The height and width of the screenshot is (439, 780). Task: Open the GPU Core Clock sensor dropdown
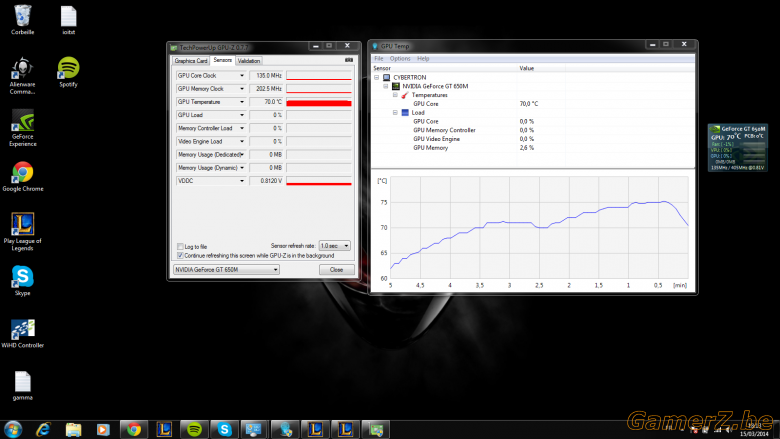pos(242,76)
